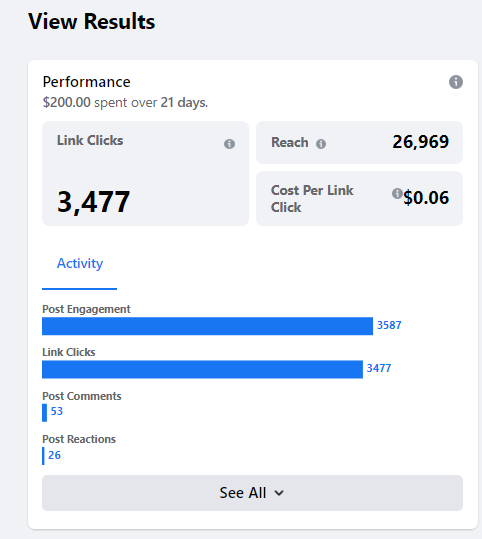Click the chevron arrow beside See All
Viewport: 482px width, 539px height.
(x=279, y=493)
